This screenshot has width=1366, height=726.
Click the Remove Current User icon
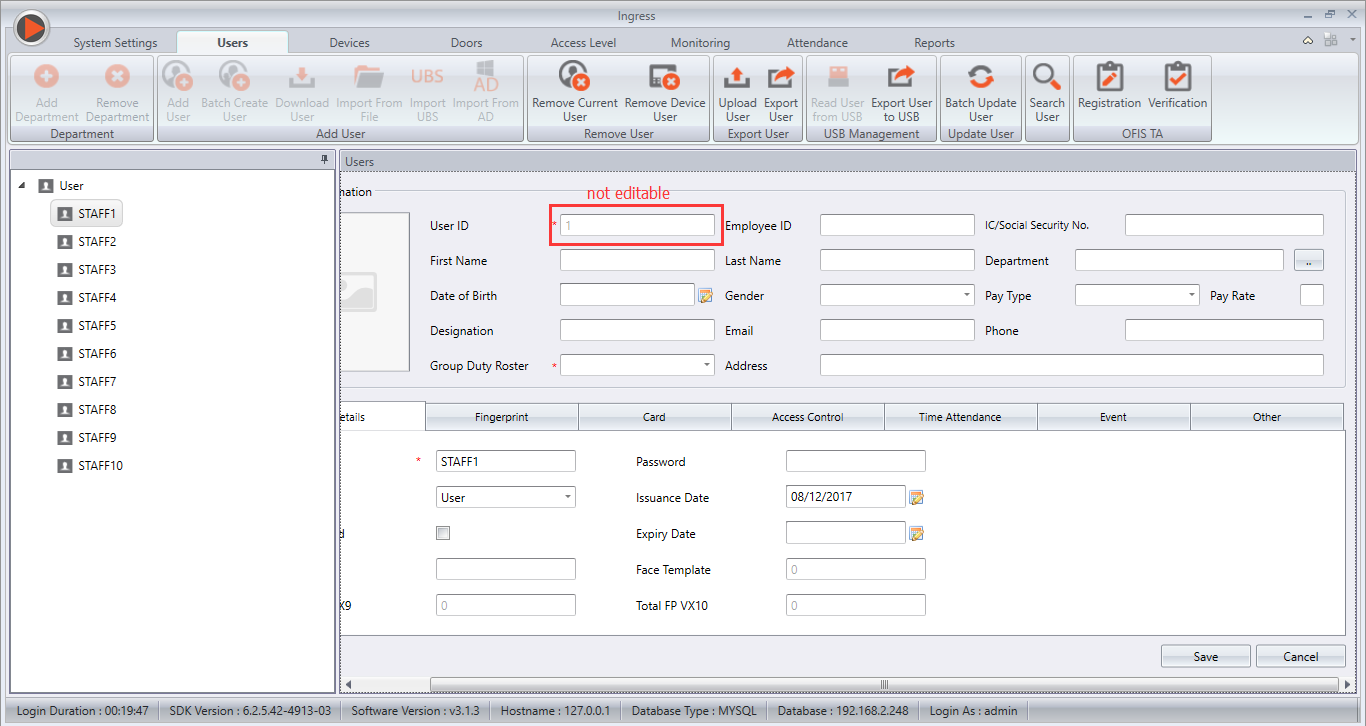[574, 78]
